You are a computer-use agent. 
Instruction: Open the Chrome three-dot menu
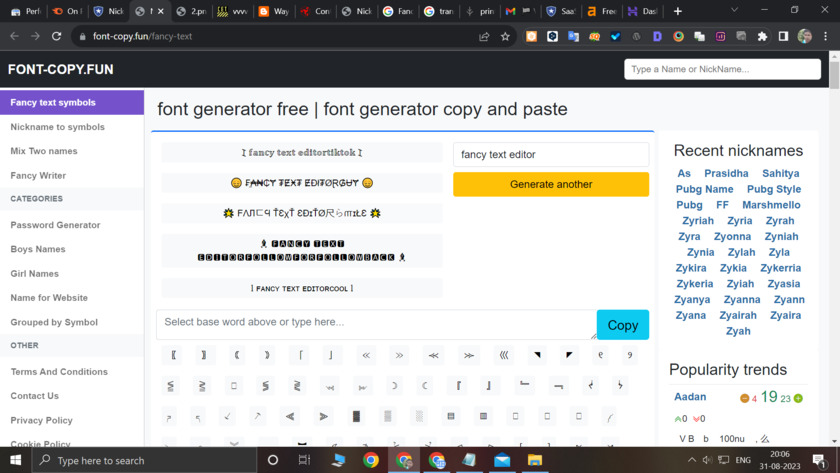826,36
